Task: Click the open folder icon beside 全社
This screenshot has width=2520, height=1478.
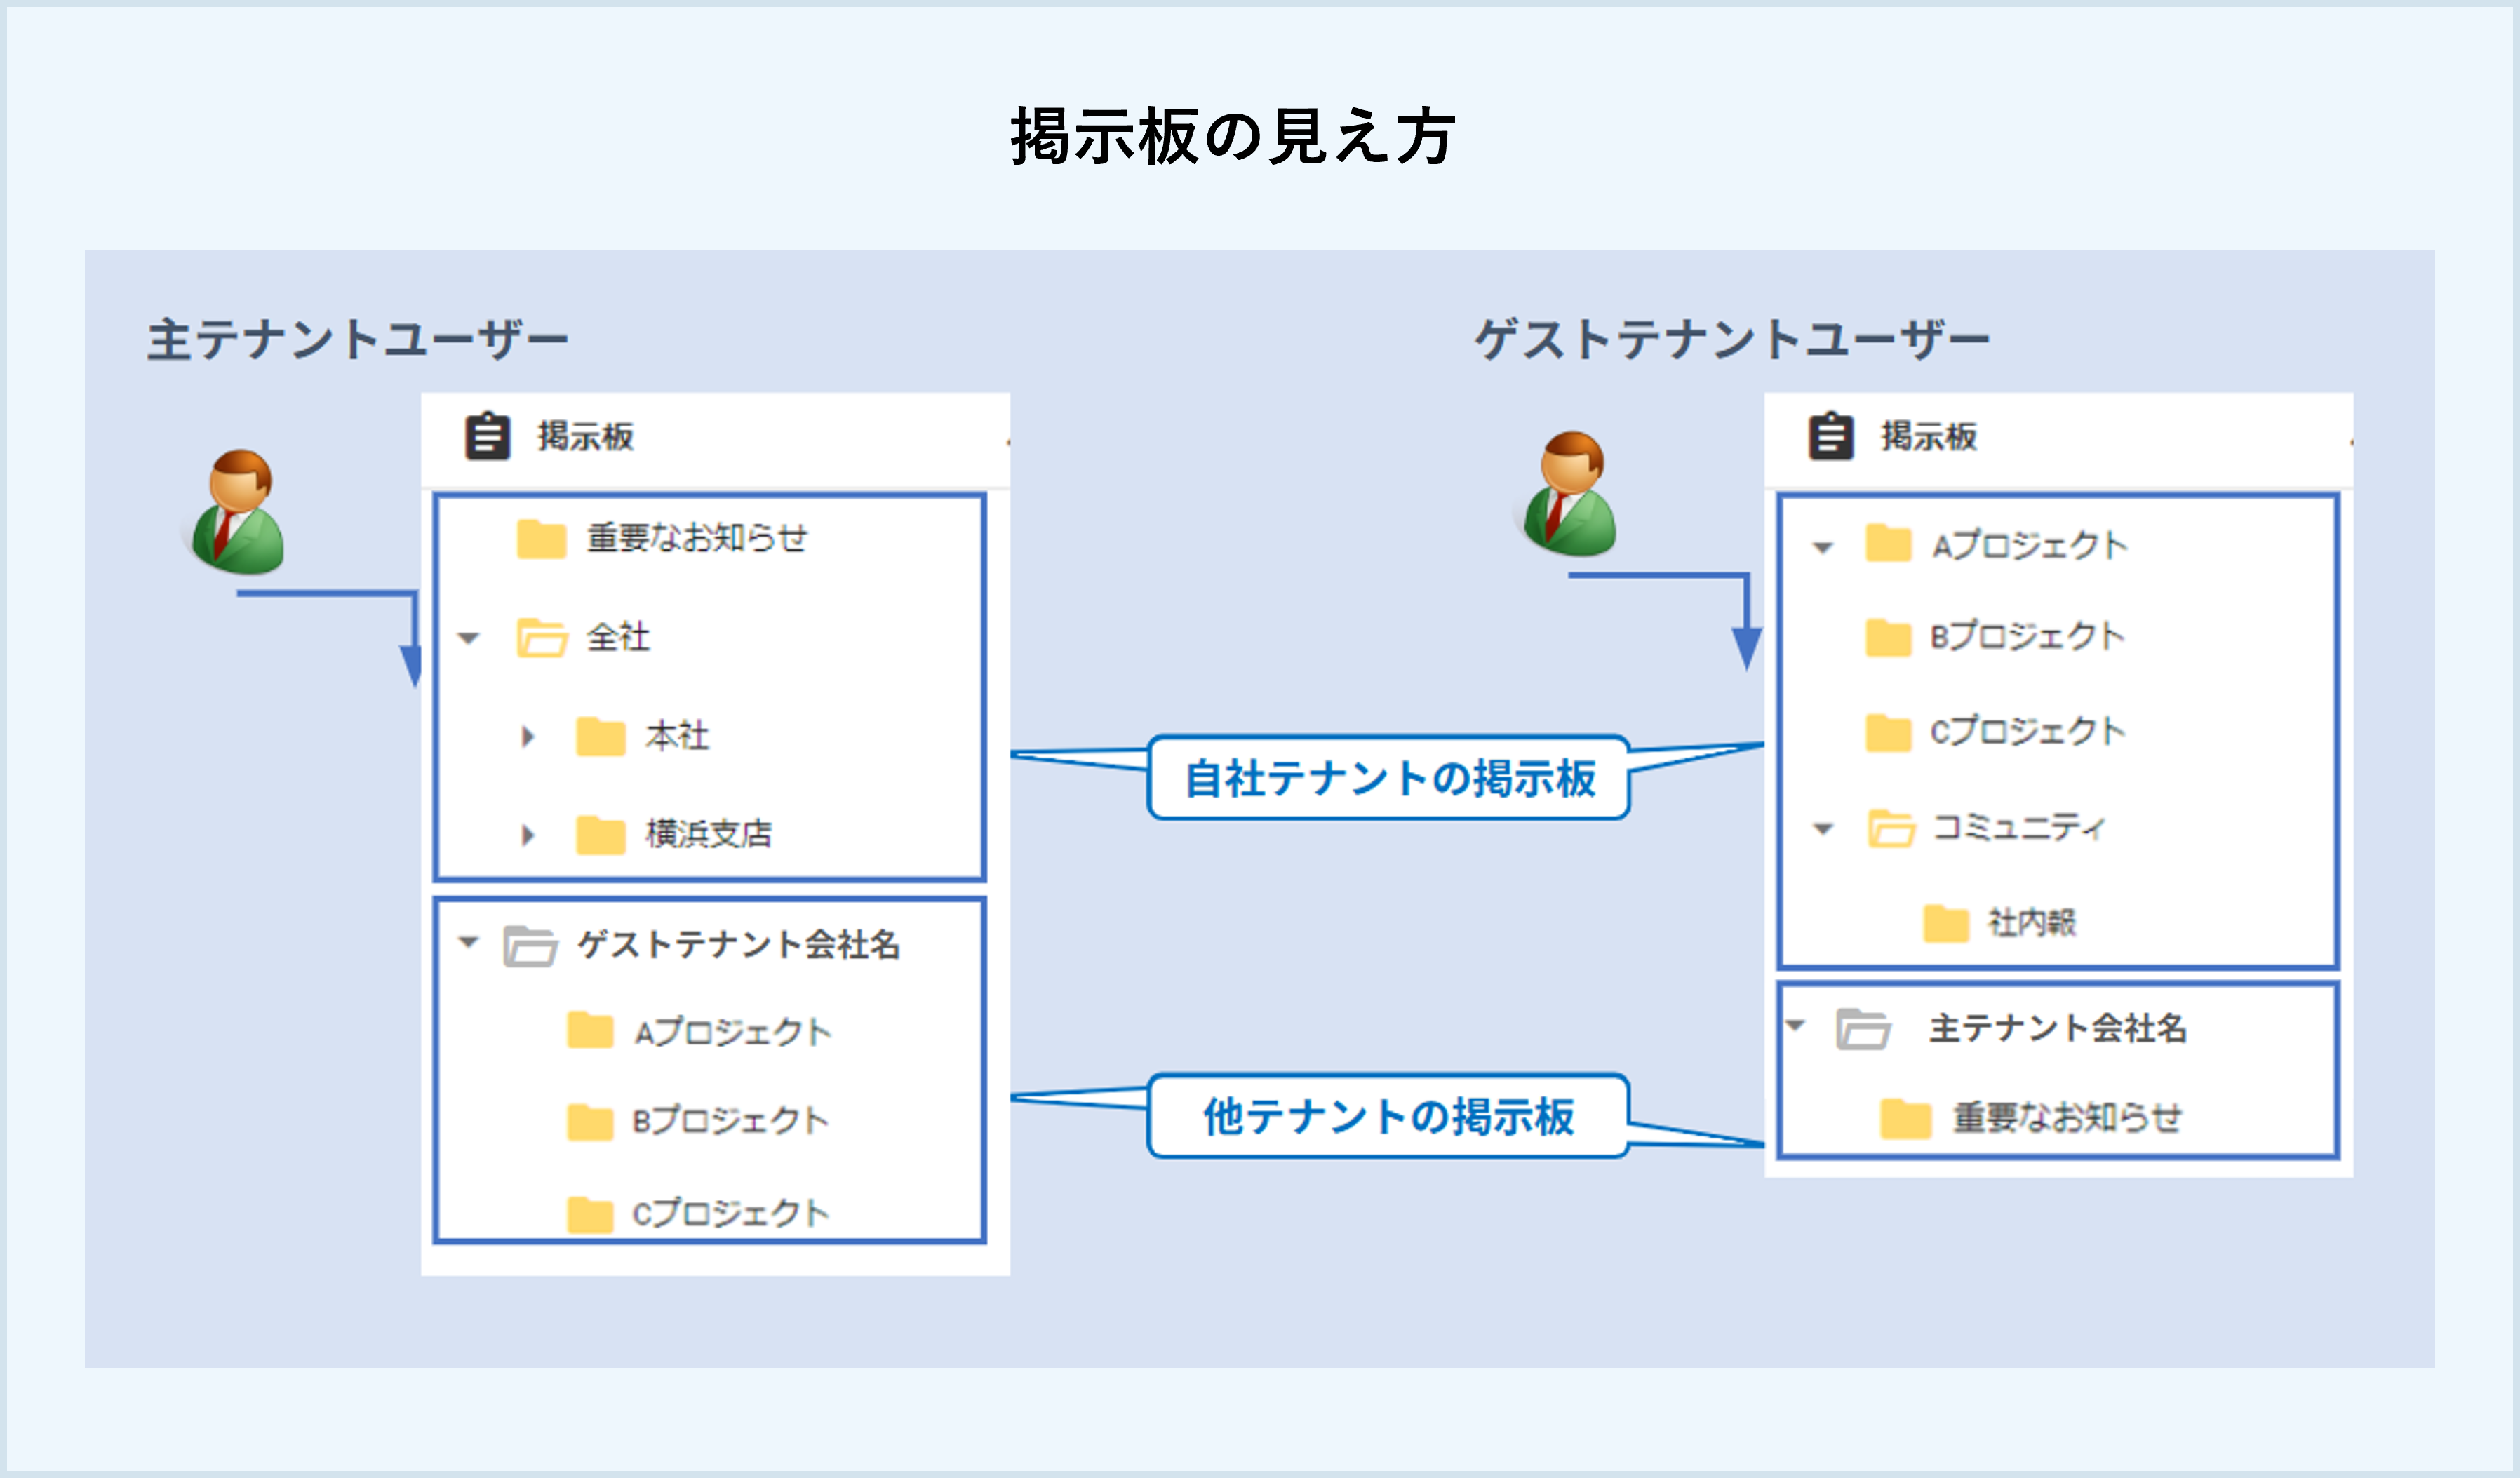Action: click(541, 637)
